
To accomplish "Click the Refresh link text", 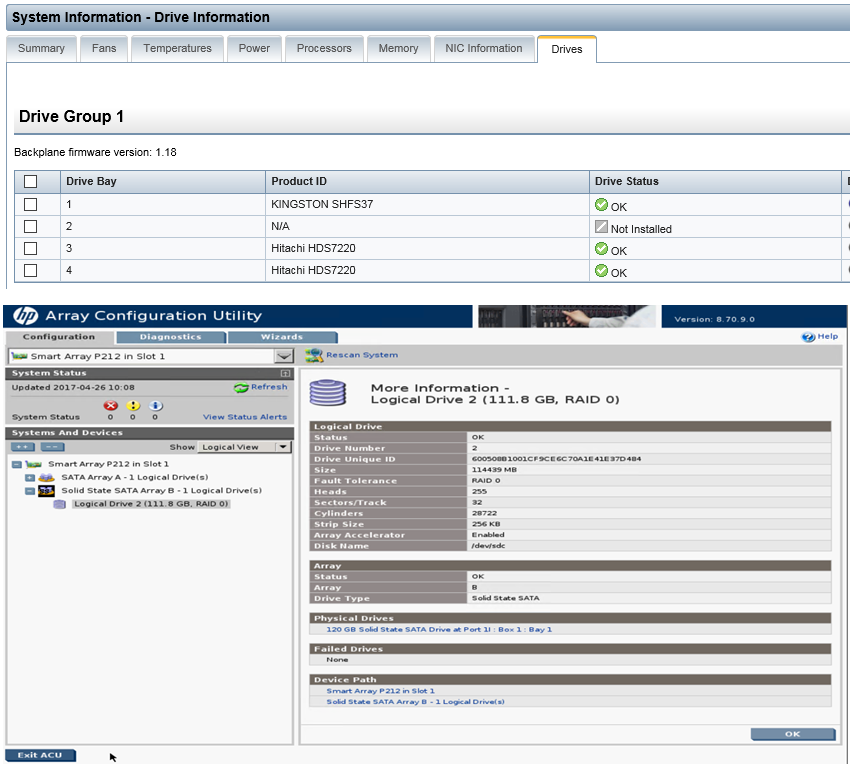I will 269,387.
